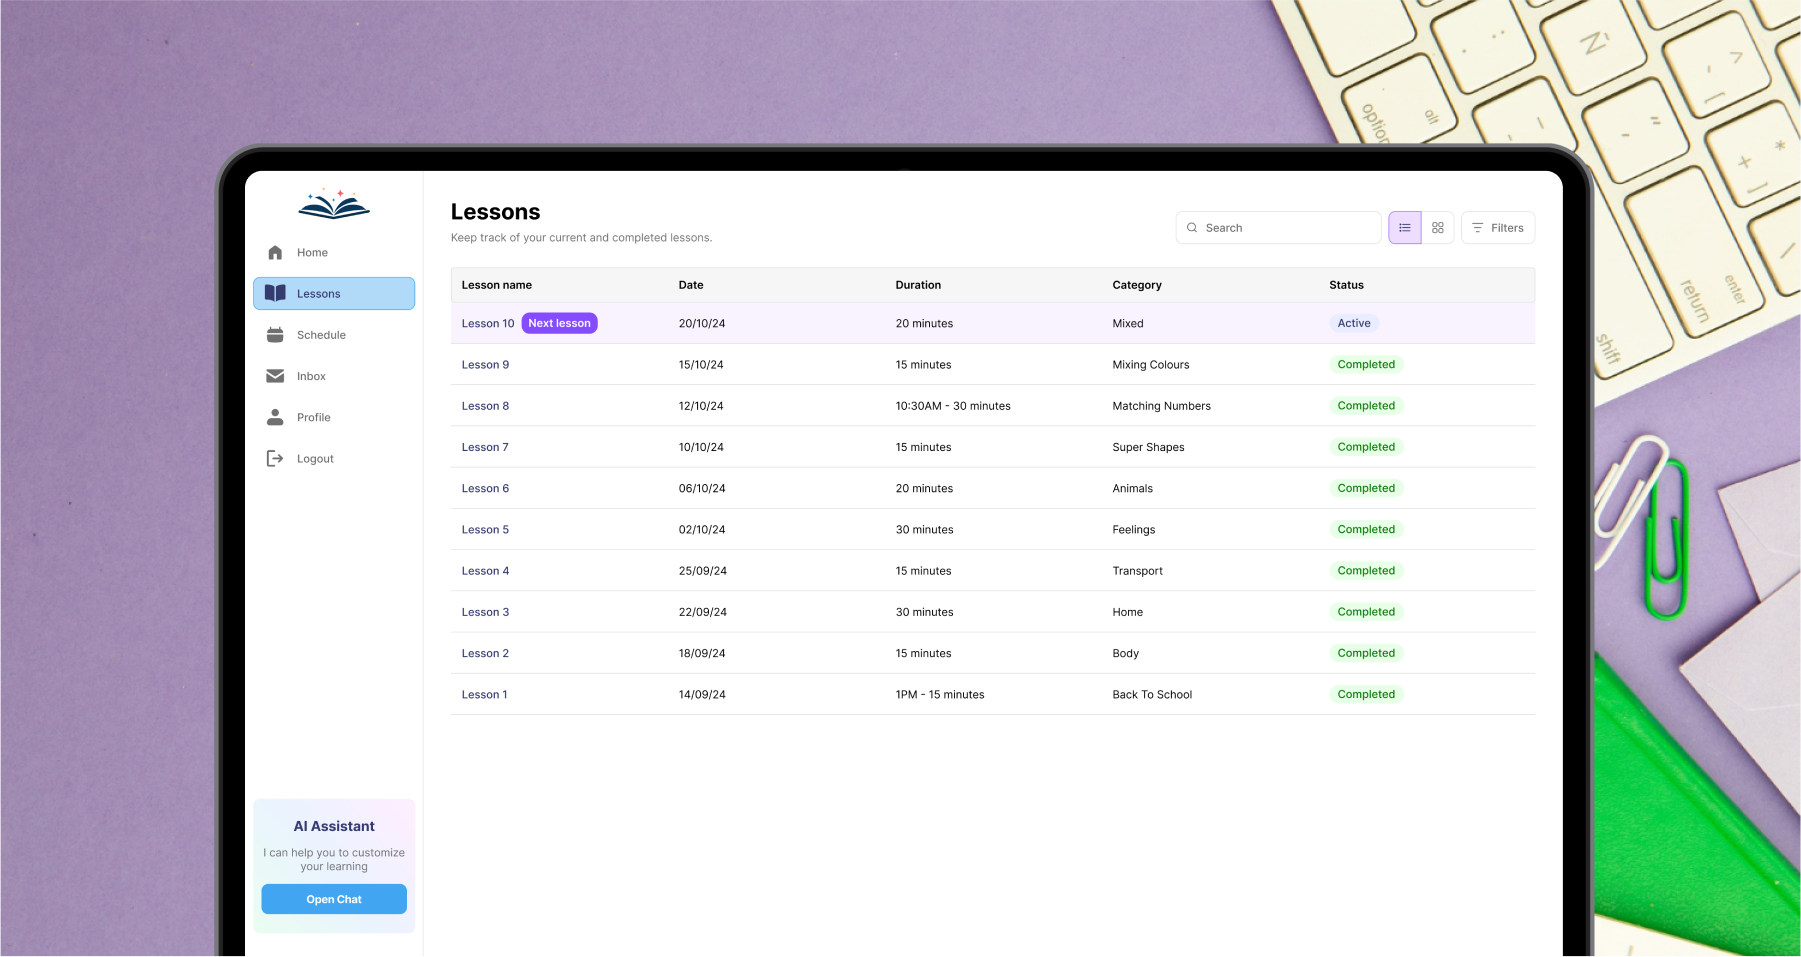Click category 'Back To School'
The height and width of the screenshot is (957, 1801).
tap(1152, 695)
